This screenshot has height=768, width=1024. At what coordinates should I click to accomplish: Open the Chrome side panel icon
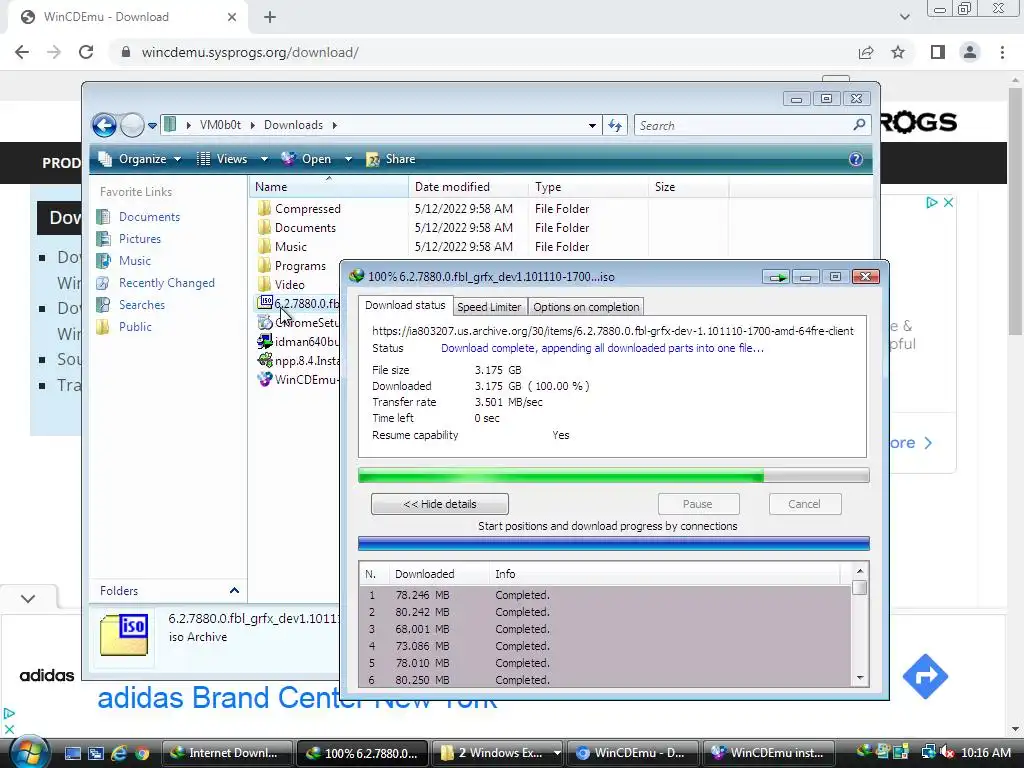(938, 52)
